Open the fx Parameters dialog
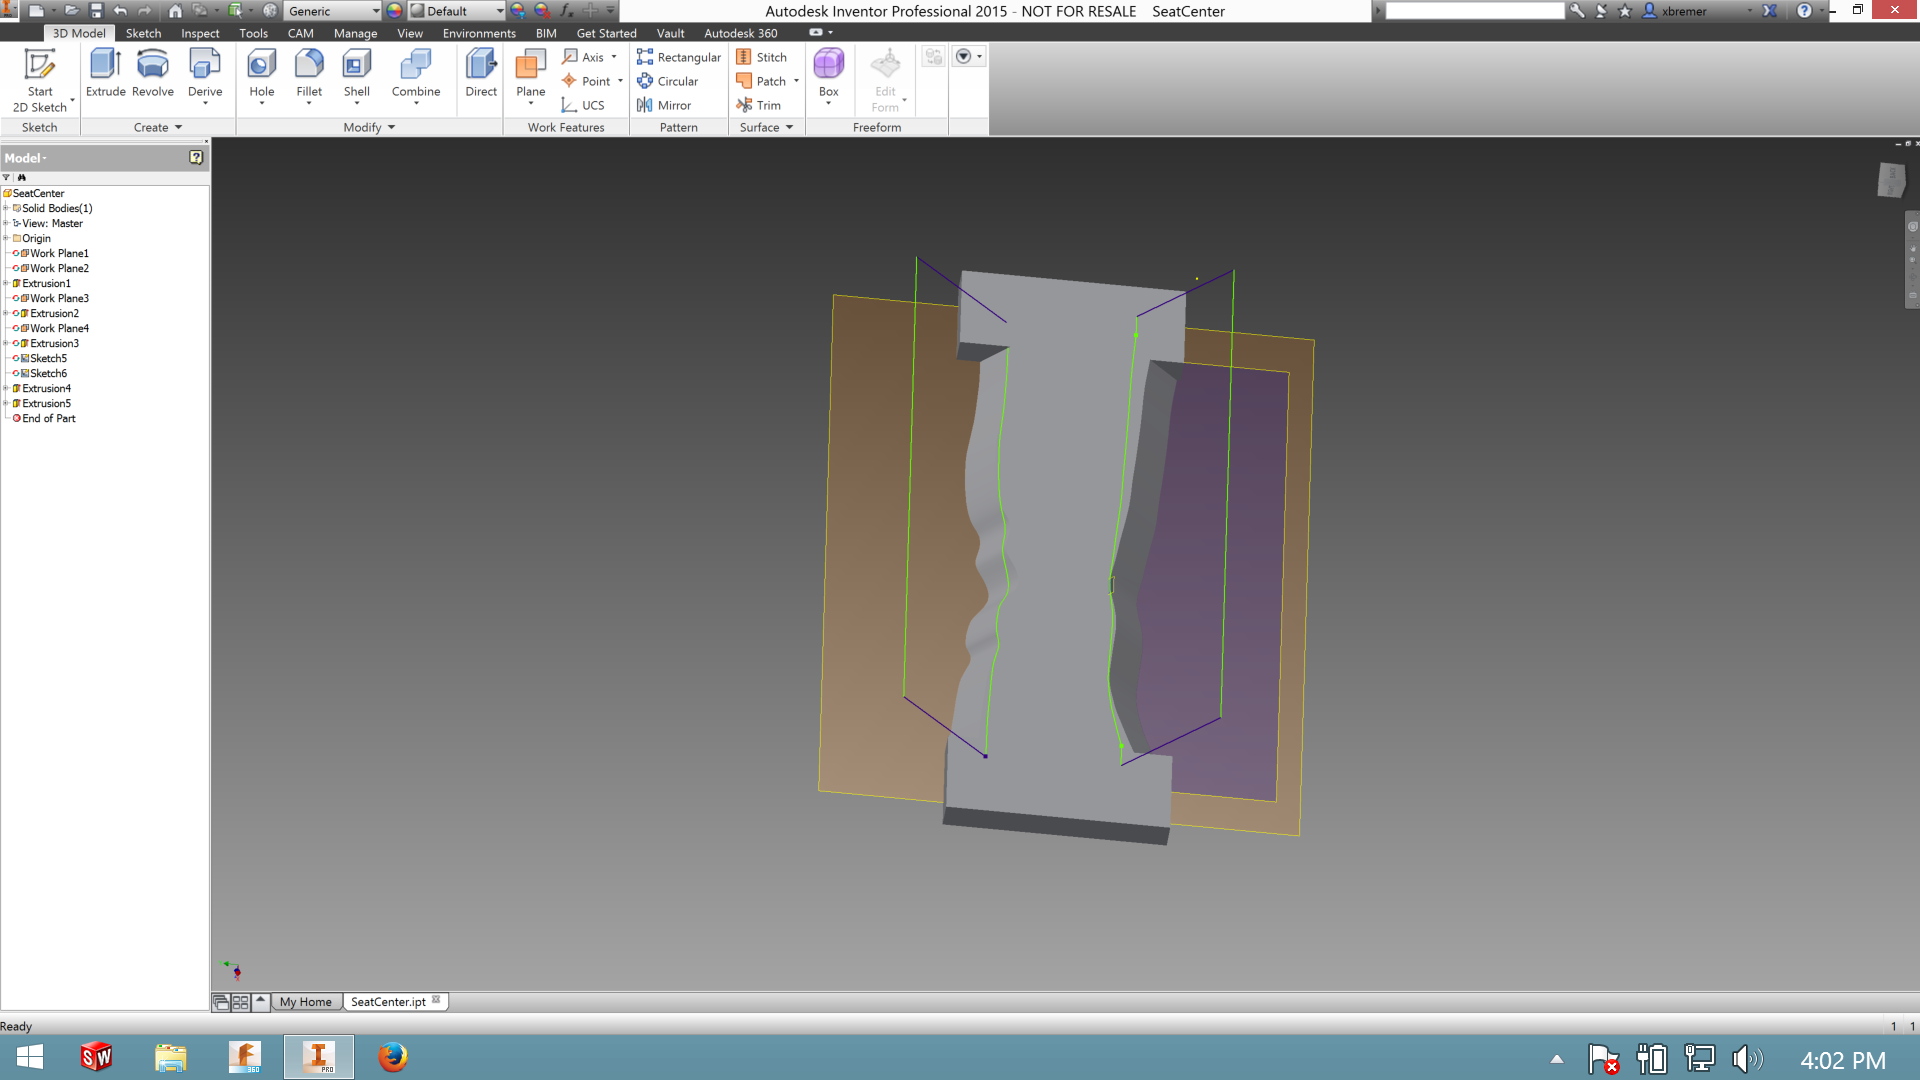The image size is (1920, 1080). [x=567, y=11]
